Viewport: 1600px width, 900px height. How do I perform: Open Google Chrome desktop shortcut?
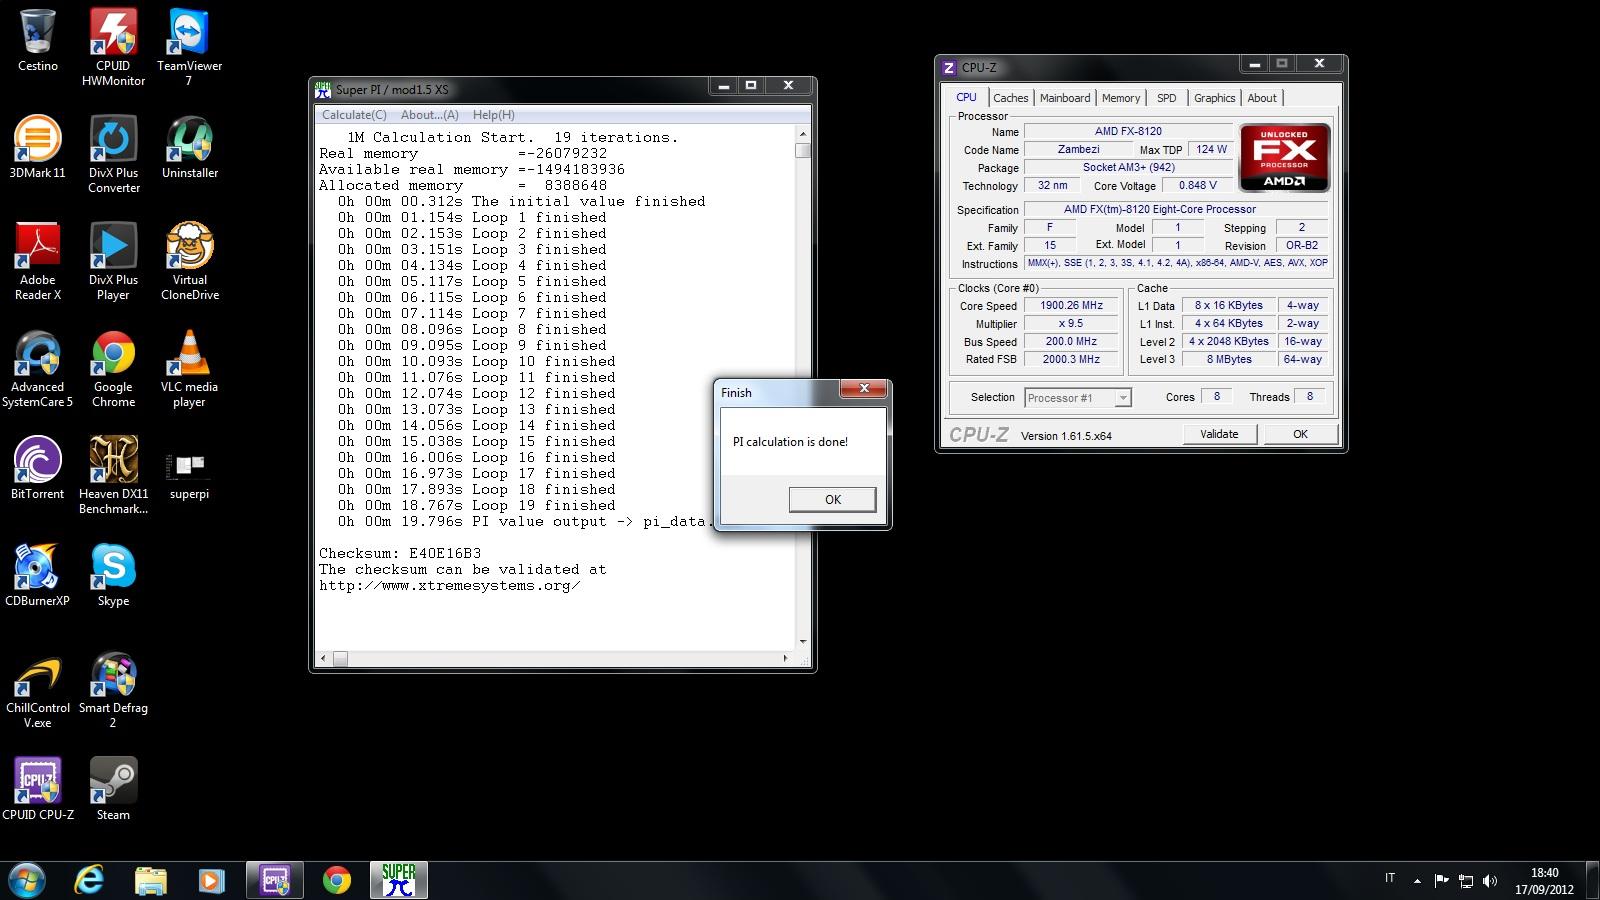point(113,368)
